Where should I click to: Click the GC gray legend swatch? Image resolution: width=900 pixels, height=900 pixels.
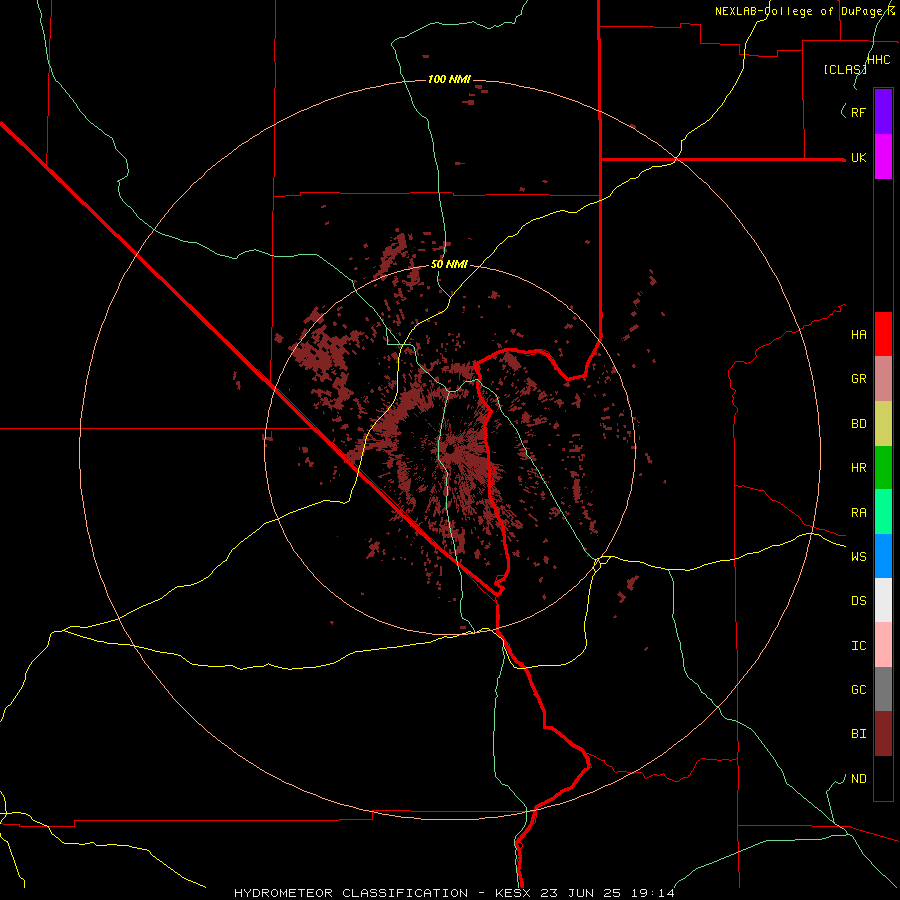883,689
